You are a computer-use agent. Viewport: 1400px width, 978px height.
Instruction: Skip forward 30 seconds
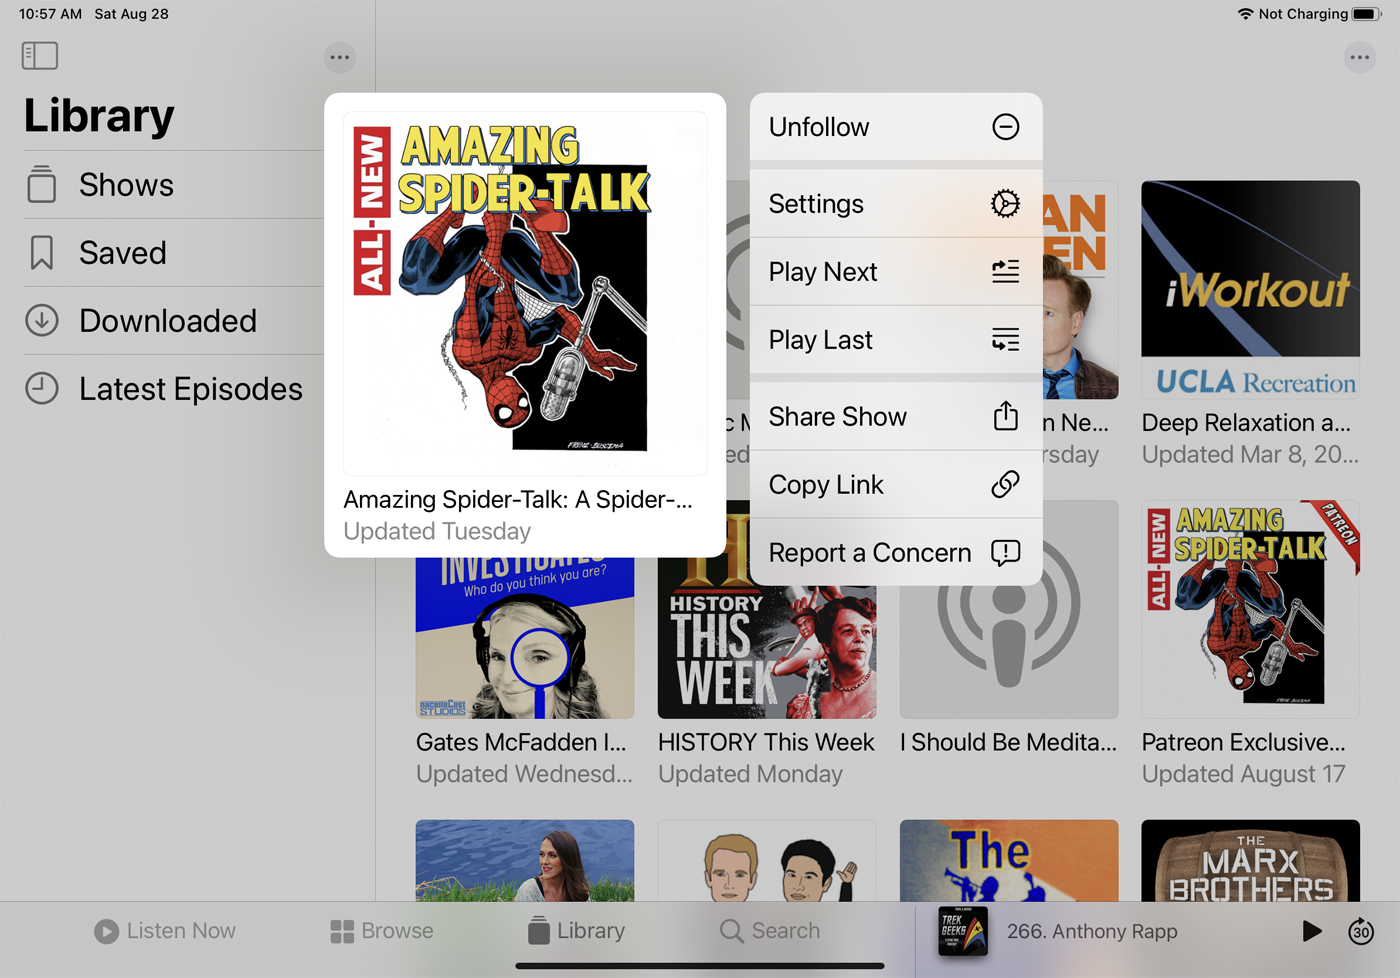coord(1361,931)
